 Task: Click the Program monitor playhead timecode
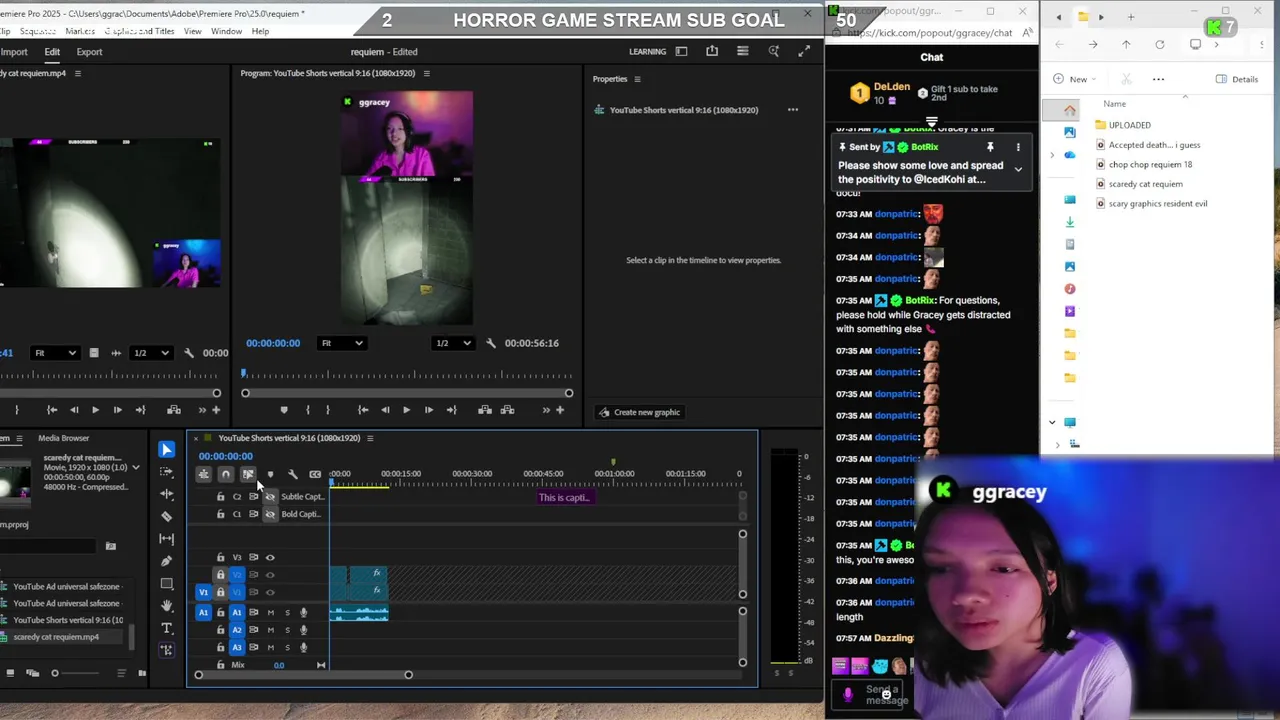point(273,343)
